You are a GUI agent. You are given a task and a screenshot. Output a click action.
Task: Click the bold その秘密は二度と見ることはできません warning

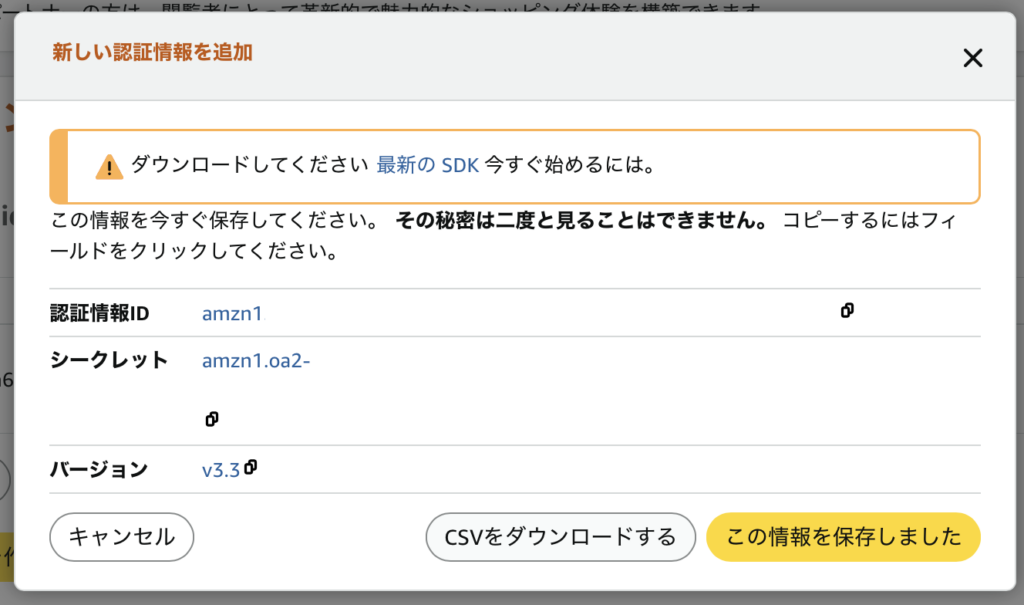[x=582, y=220]
